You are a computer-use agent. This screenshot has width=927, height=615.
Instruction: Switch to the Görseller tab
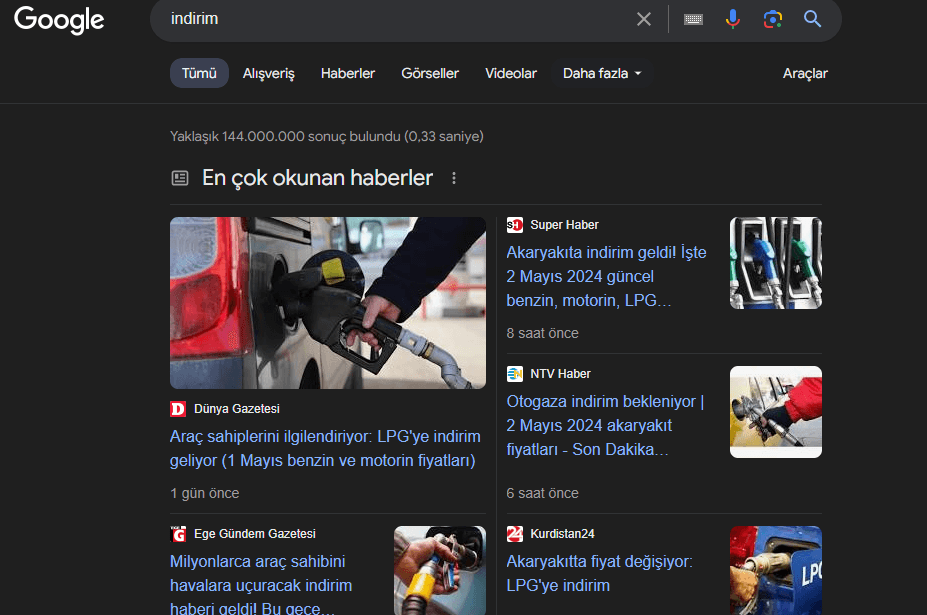click(430, 73)
